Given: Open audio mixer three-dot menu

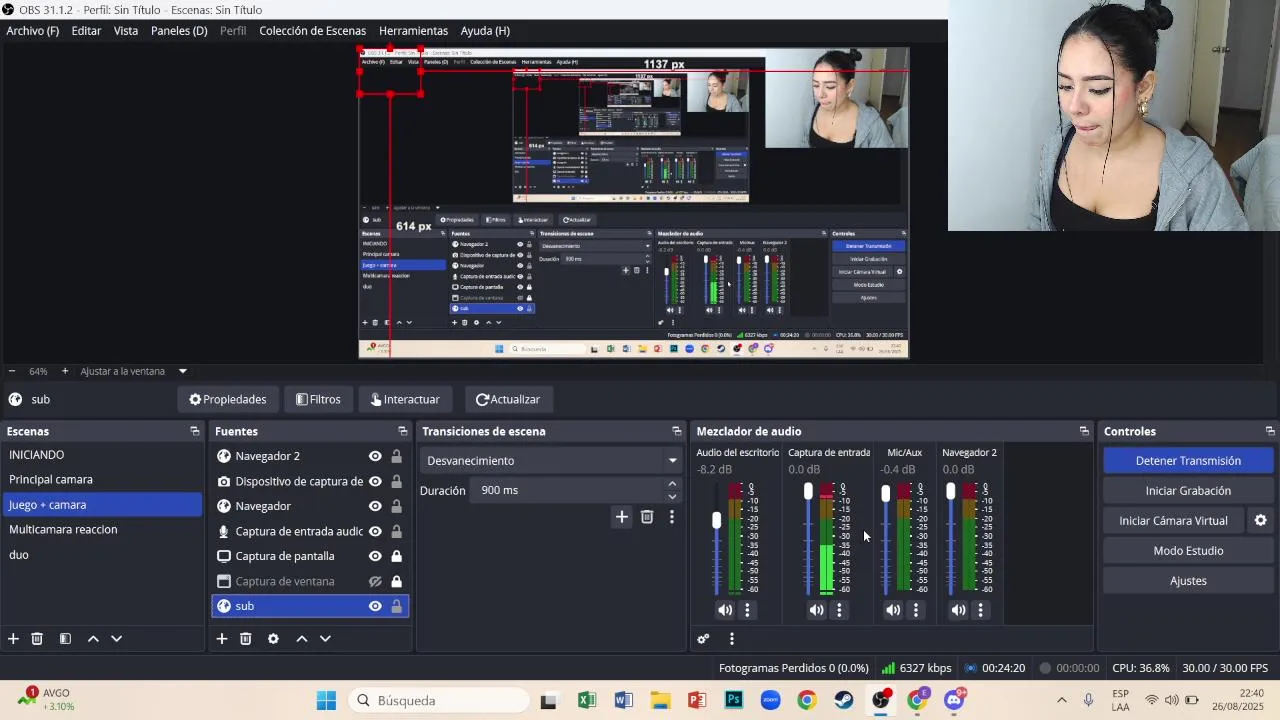Looking at the screenshot, I should (732, 639).
